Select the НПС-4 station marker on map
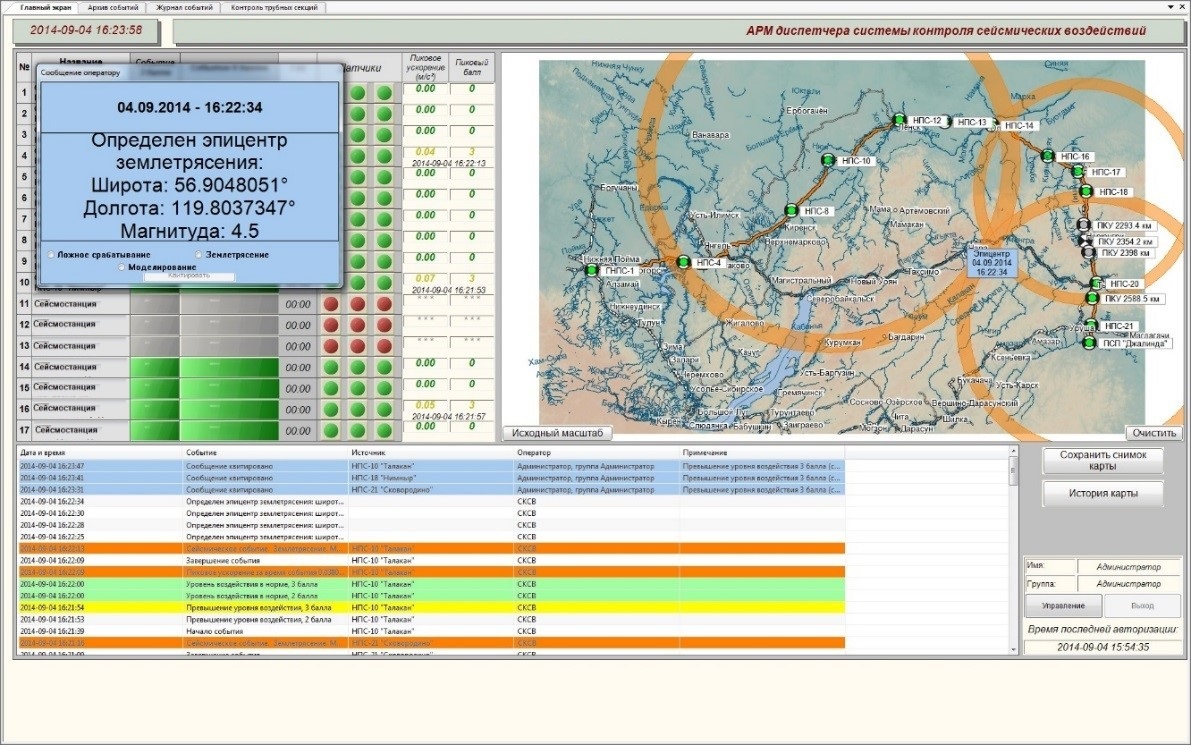The image size is (1191, 745). pos(684,262)
